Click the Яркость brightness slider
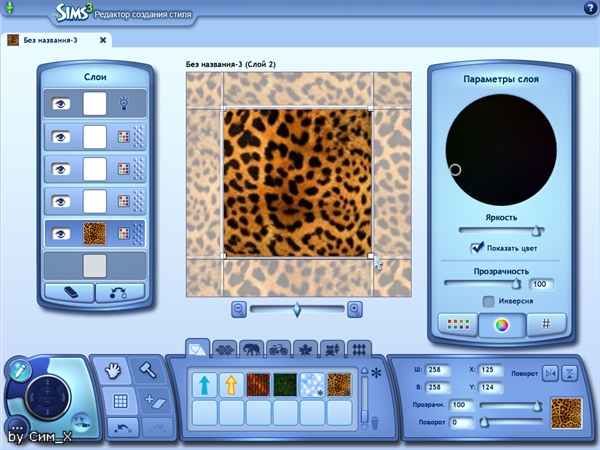This screenshot has height=450, width=600. (x=501, y=230)
